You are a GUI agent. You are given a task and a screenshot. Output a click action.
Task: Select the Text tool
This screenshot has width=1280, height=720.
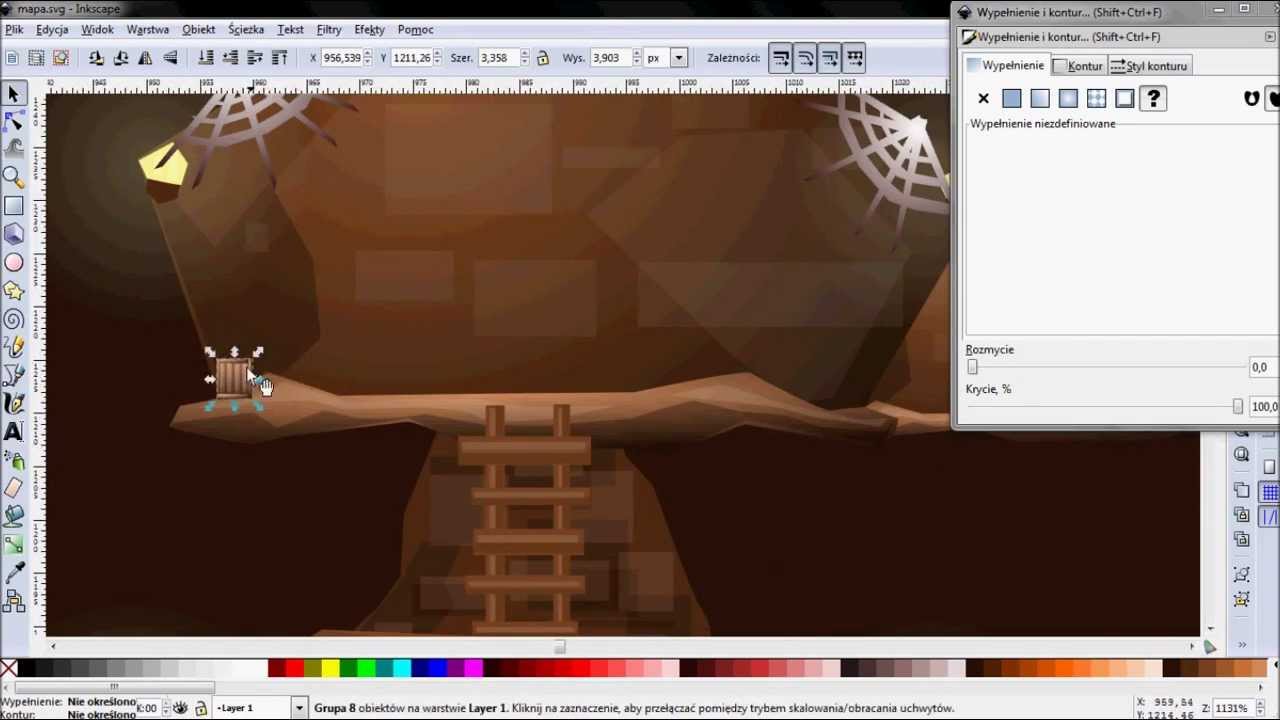pyautogui.click(x=15, y=432)
